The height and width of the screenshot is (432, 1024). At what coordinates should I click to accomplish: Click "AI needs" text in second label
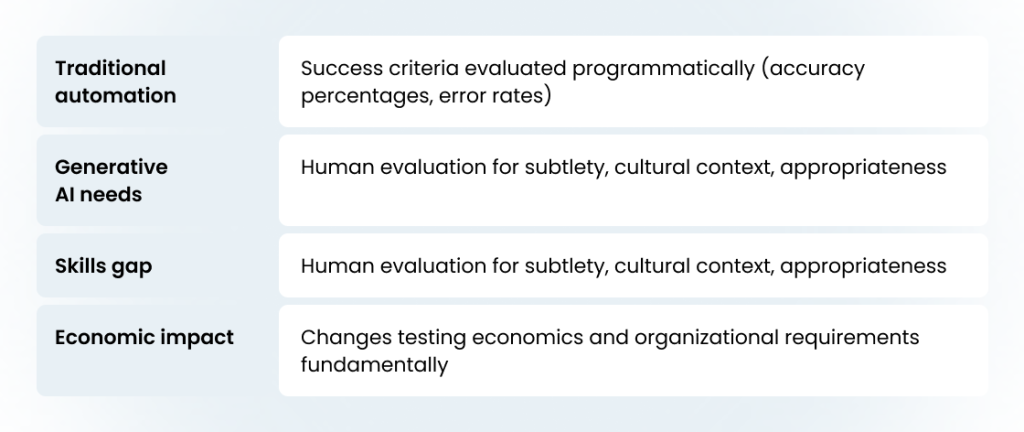tap(98, 194)
